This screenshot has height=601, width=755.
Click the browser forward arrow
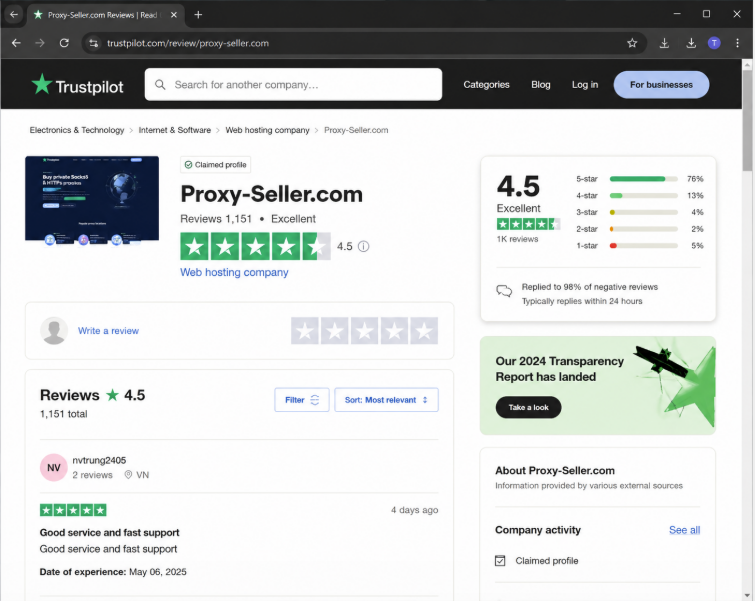point(40,43)
